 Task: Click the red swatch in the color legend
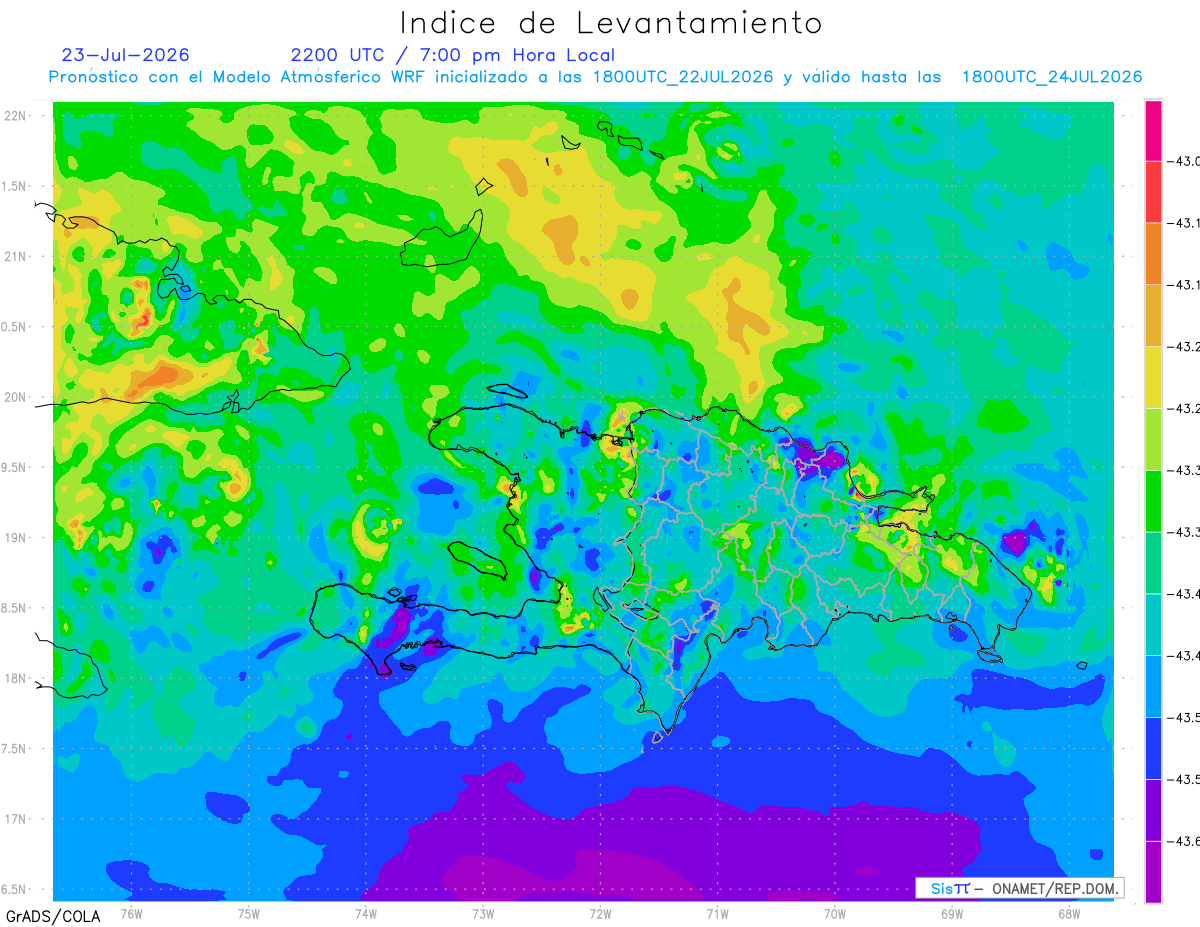tap(1153, 192)
